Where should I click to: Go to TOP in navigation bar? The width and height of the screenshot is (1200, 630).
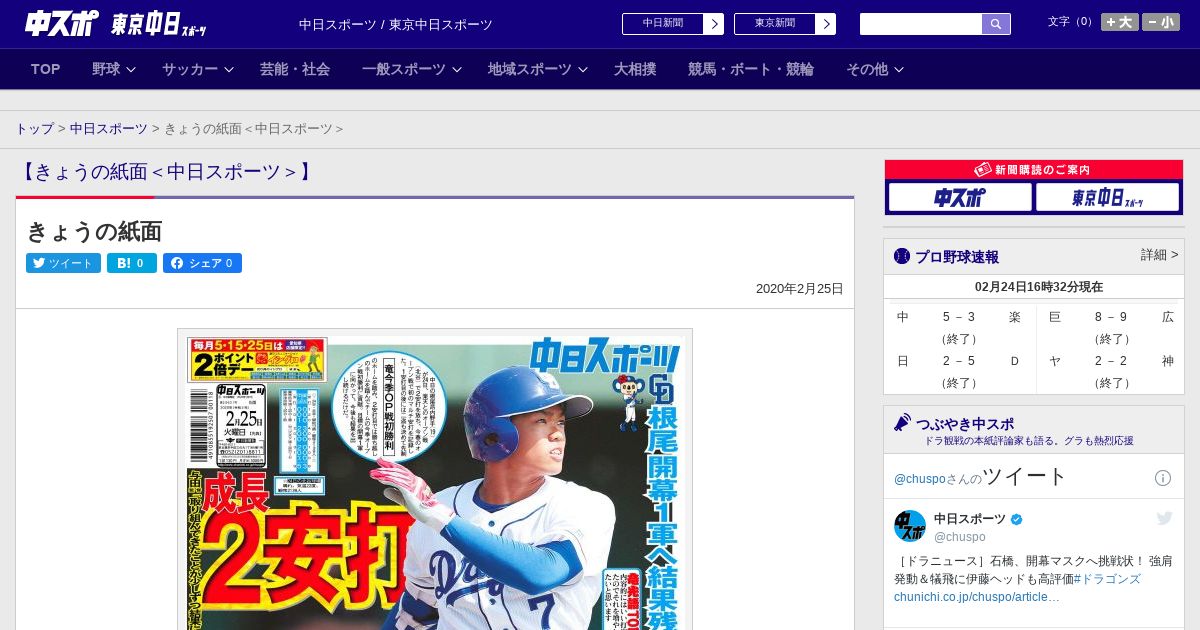point(46,69)
